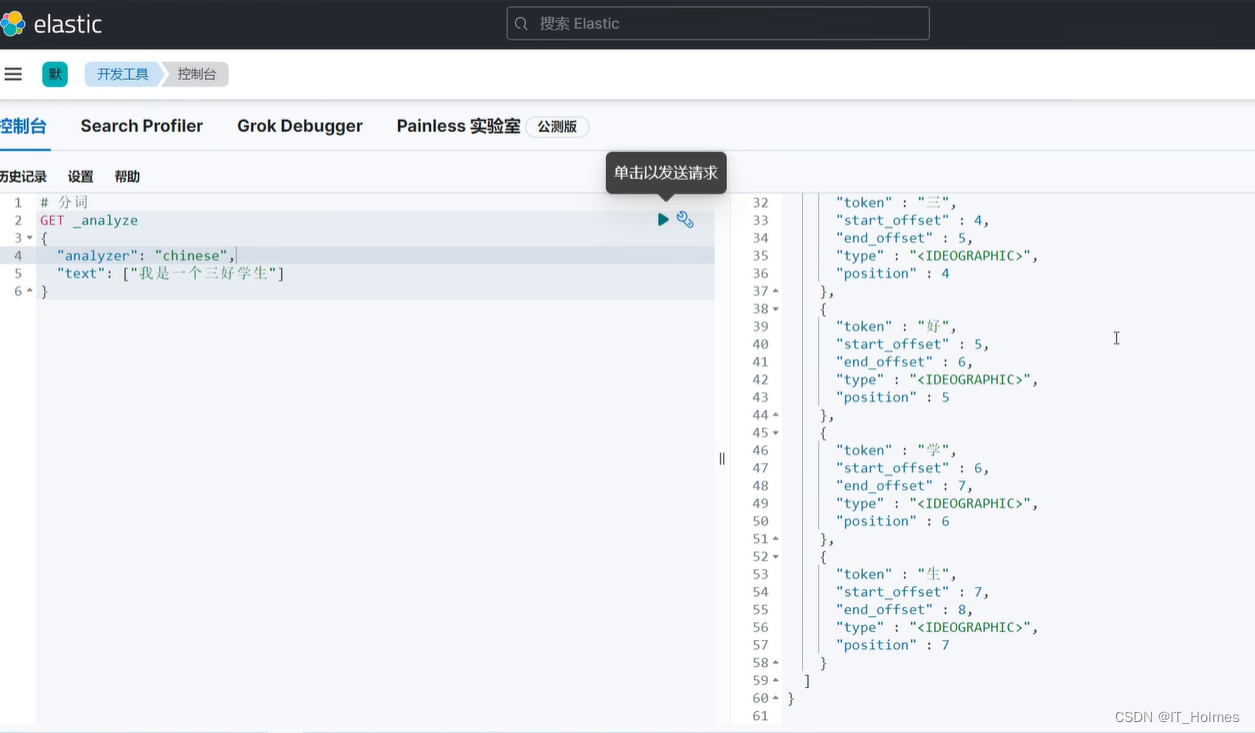Click the "type" line at response line 35
The width and height of the screenshot is (1255, 733).
[937, 256]
